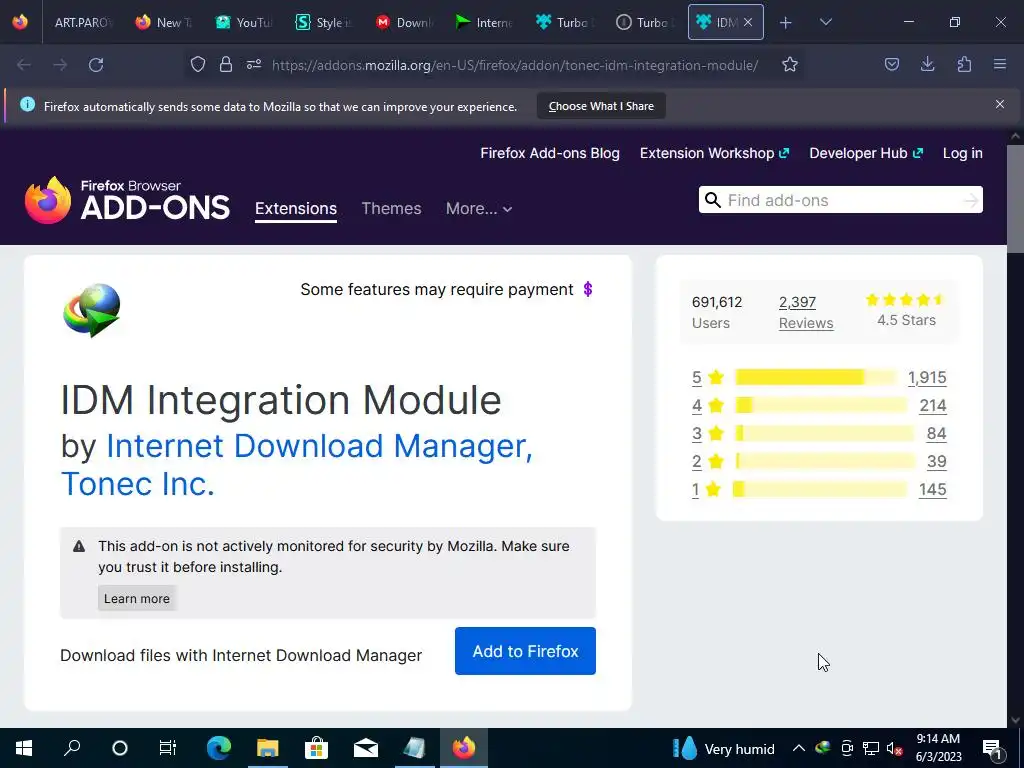The image size is (1024, 768).
Task: Bookmark this page with the star icon
Action: tap(790, 64)
